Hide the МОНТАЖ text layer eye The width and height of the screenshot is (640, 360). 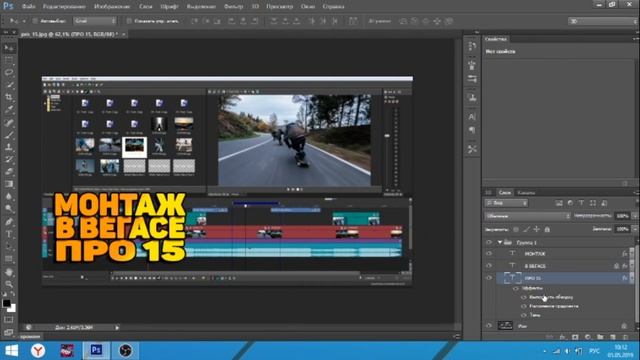pos(489,253)
